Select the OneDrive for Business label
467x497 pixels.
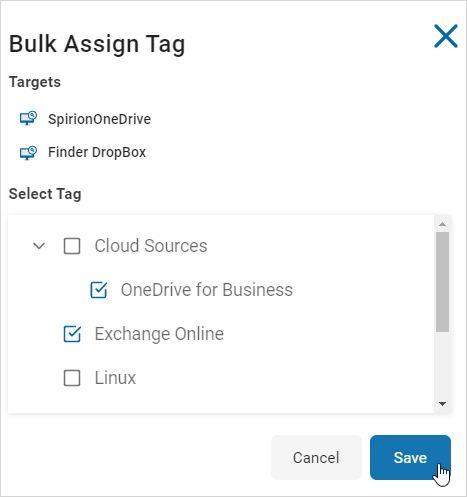(207, 290)
